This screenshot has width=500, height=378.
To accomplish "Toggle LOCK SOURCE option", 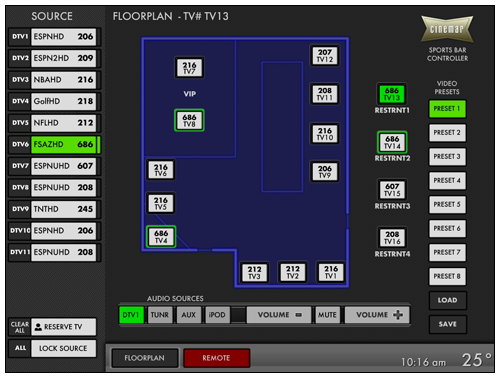I will [x=63, y=348].
